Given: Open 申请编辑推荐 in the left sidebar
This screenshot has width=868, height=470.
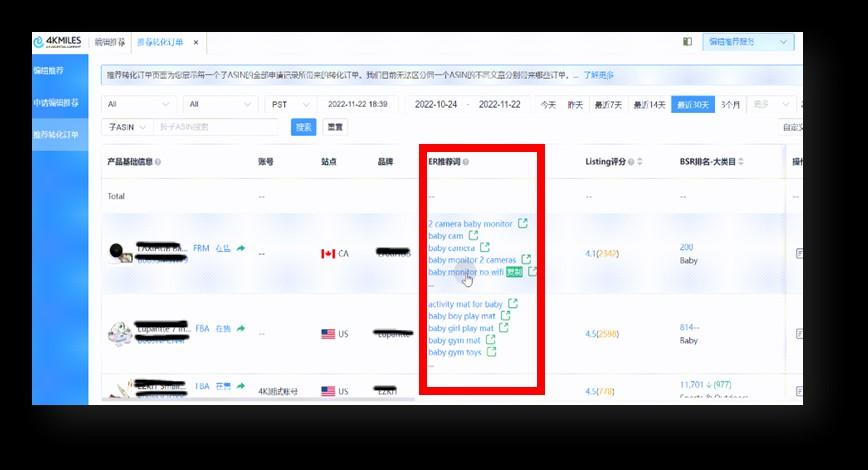Looking at the screenshot, I should pyautogui.click(x=56, y=103).
